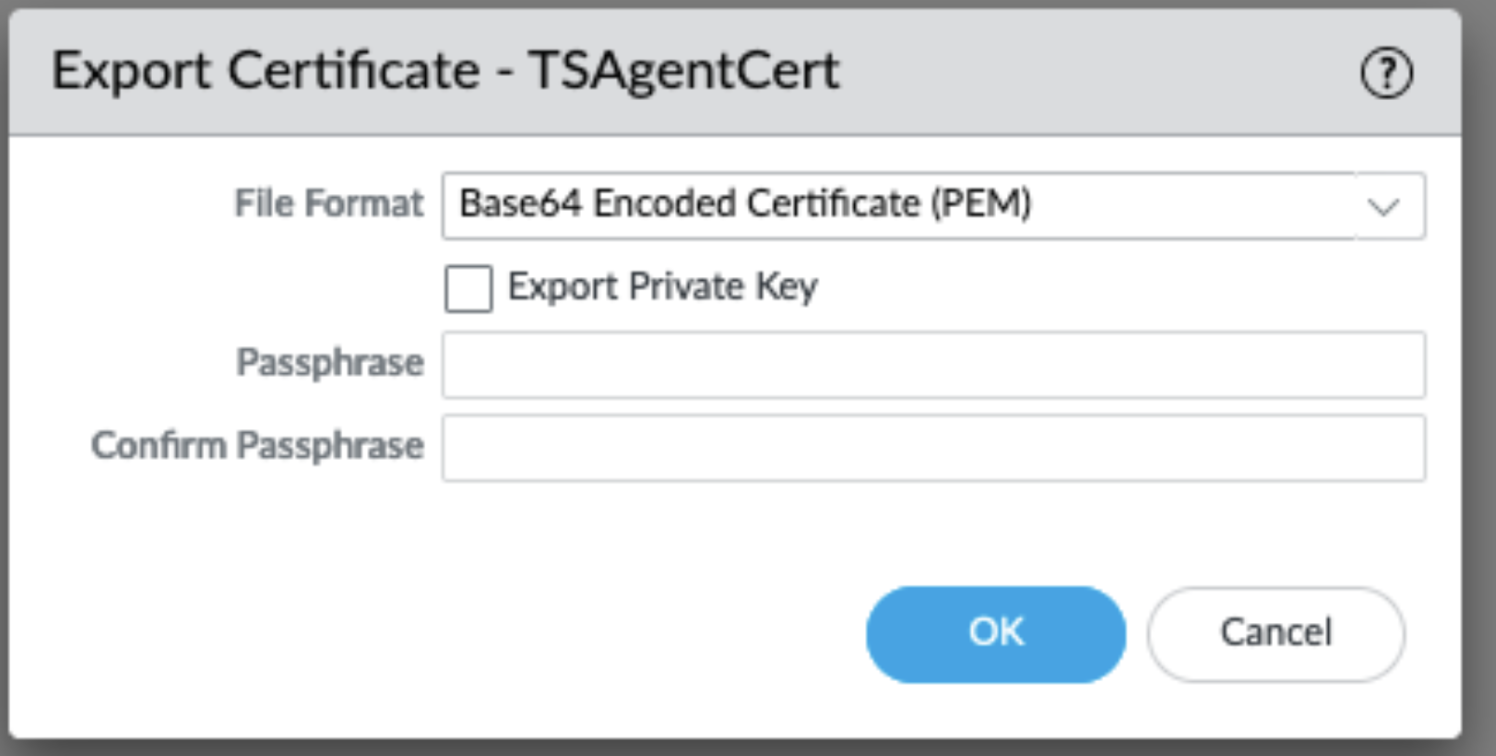Click the Passphrase field label
The width and height of the screenshot is (1496, 756).
[330, 363]
